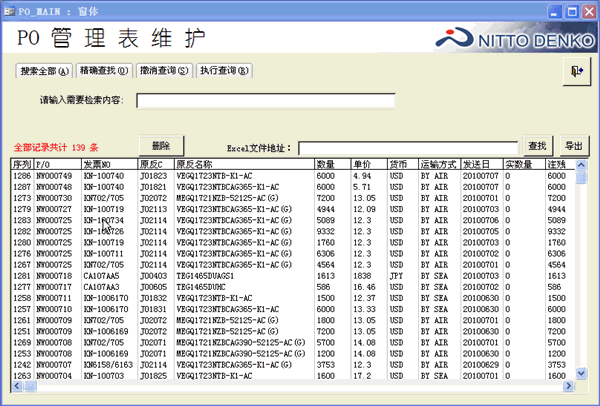
Task: Focus the search content input field
Action: click(266, 101)
